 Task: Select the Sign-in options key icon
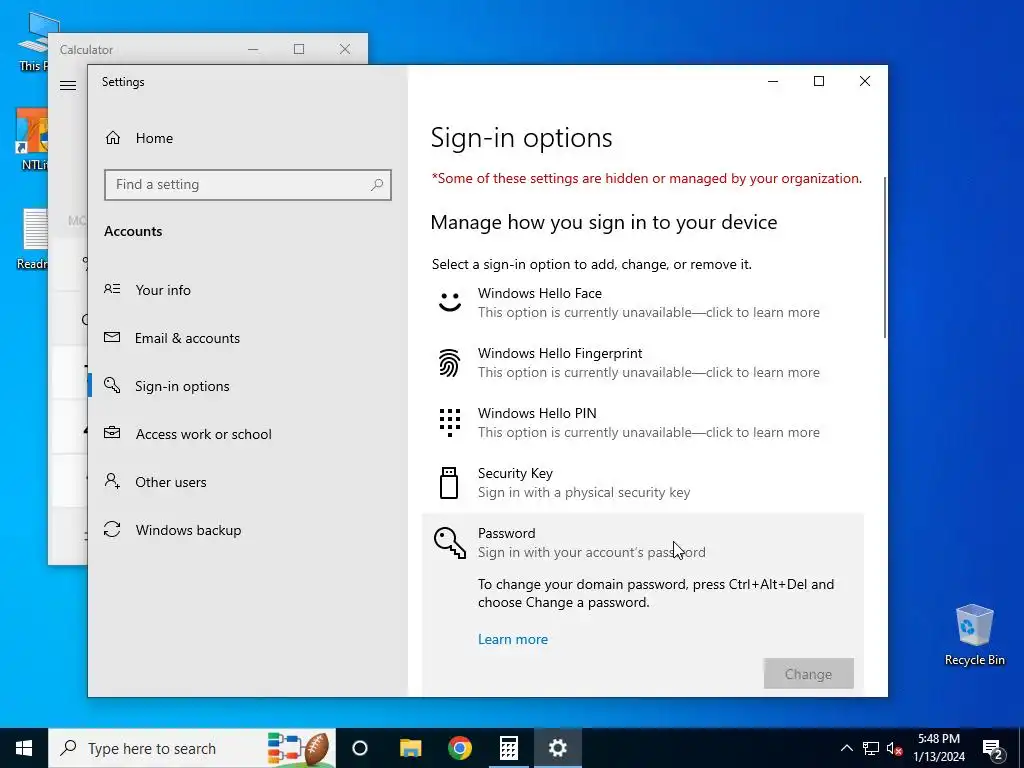pyautogui.click(x=112, y=385)
